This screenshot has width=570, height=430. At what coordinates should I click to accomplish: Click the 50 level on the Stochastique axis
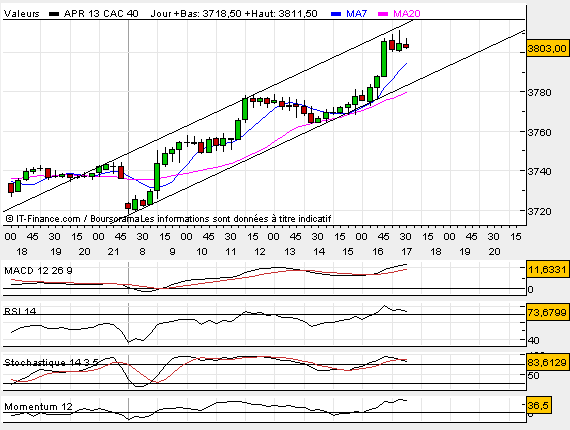[x=534, y=375]
